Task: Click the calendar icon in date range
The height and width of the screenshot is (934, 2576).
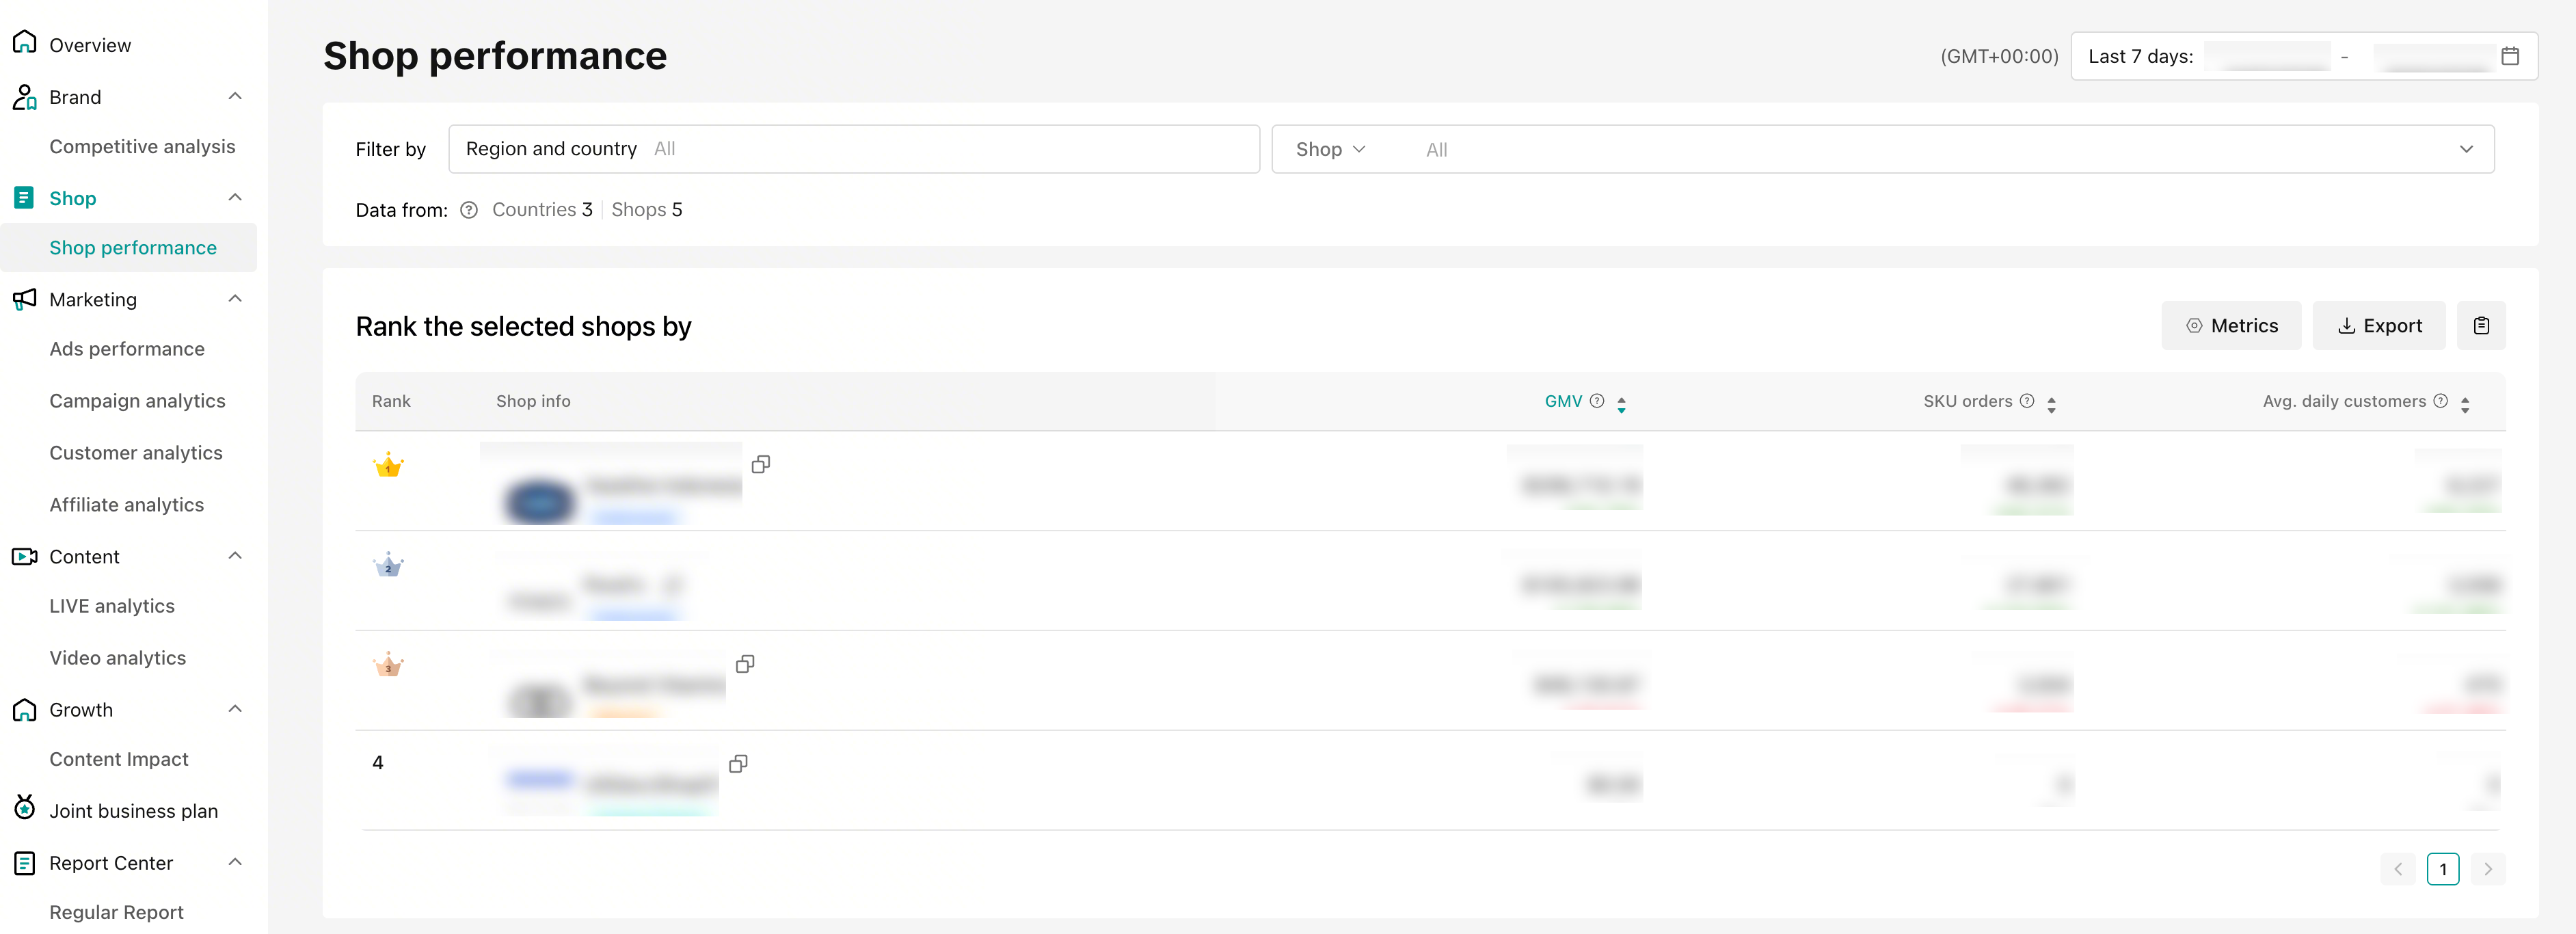Action: click(2509, 56)
